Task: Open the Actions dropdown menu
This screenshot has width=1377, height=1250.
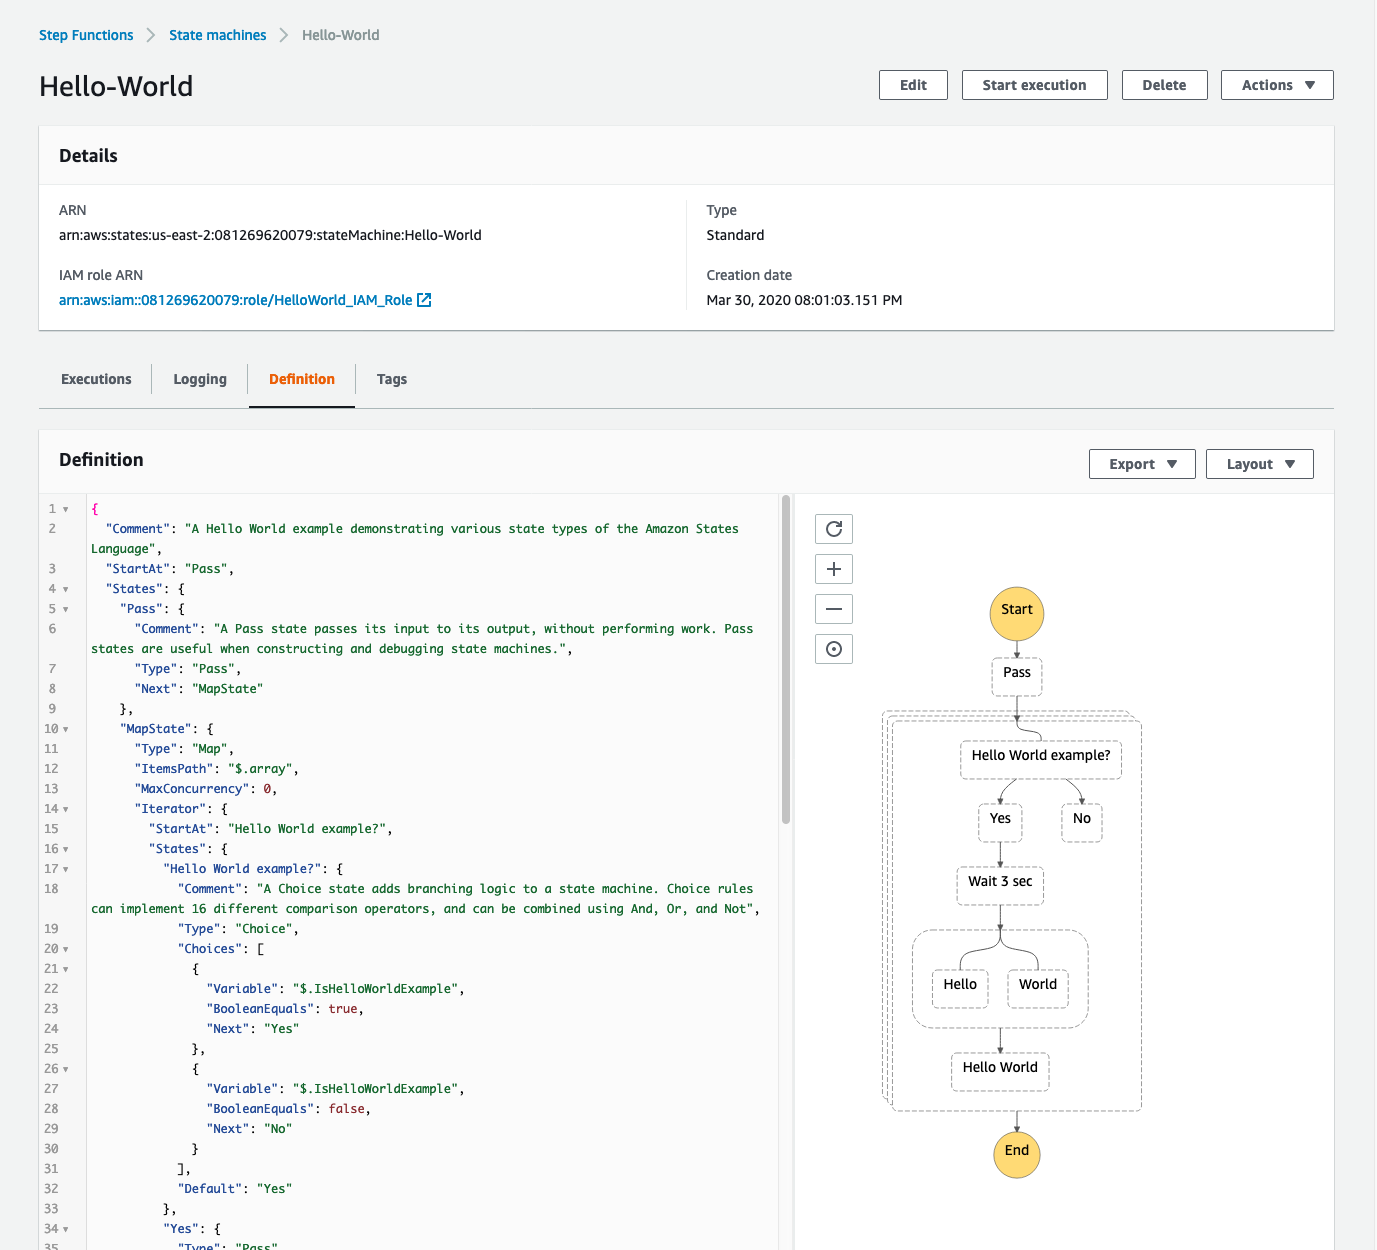Action: coord(1276,85)
